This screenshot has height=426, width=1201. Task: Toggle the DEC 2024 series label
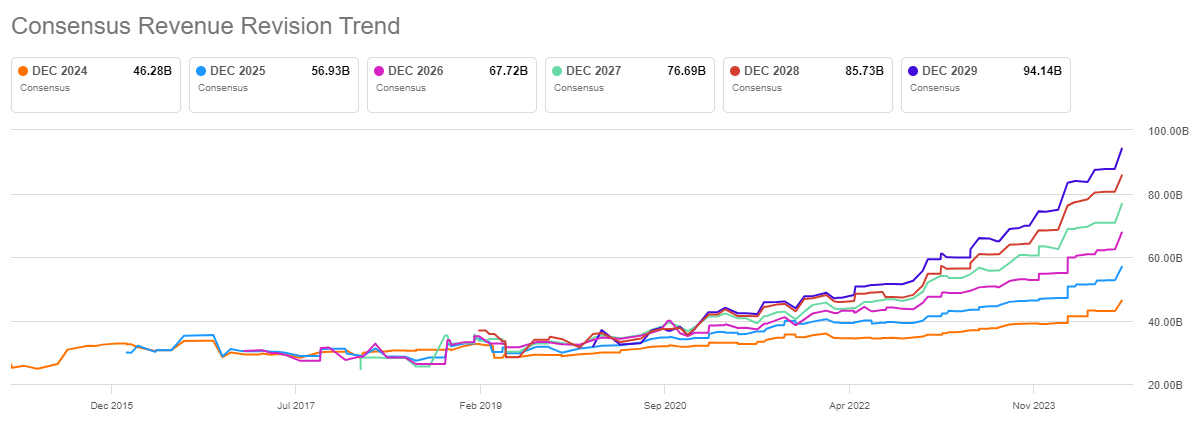click(x=61, y=71)
